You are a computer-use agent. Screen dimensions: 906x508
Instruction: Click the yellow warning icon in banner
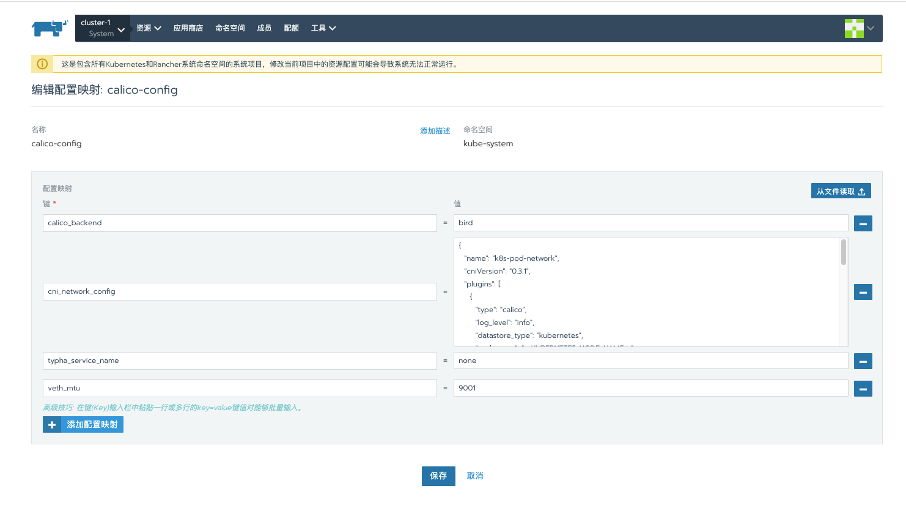point(43,64)
